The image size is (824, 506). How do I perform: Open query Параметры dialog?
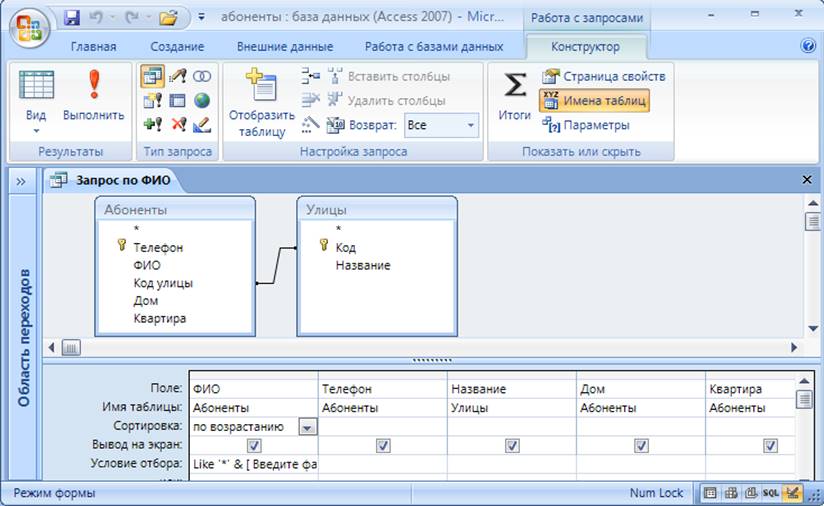pos(585,125)
